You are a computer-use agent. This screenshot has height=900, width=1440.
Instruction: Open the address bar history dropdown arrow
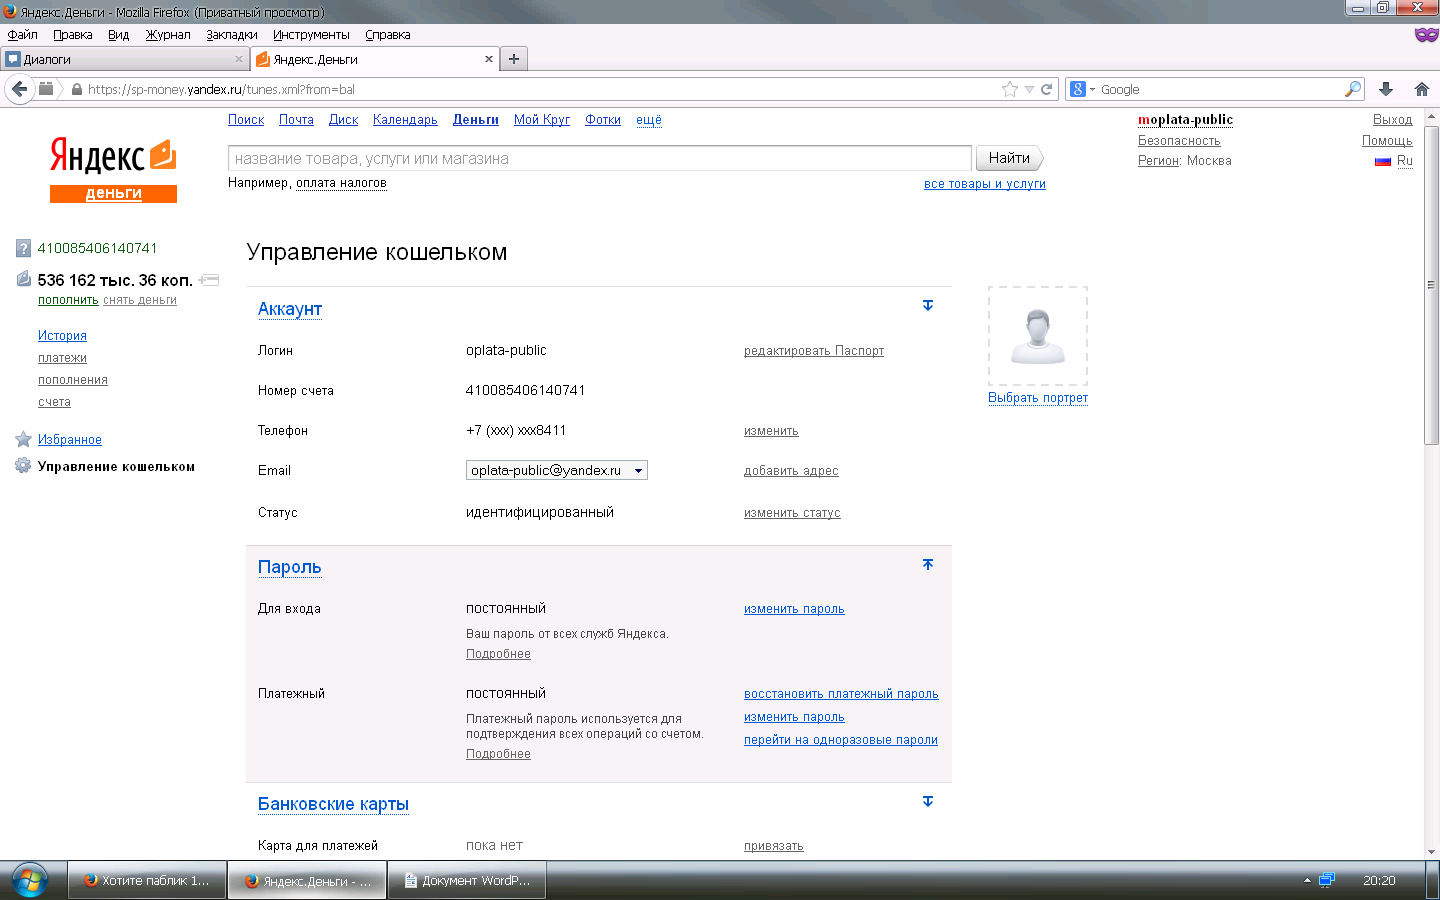tap(1029, 89)
